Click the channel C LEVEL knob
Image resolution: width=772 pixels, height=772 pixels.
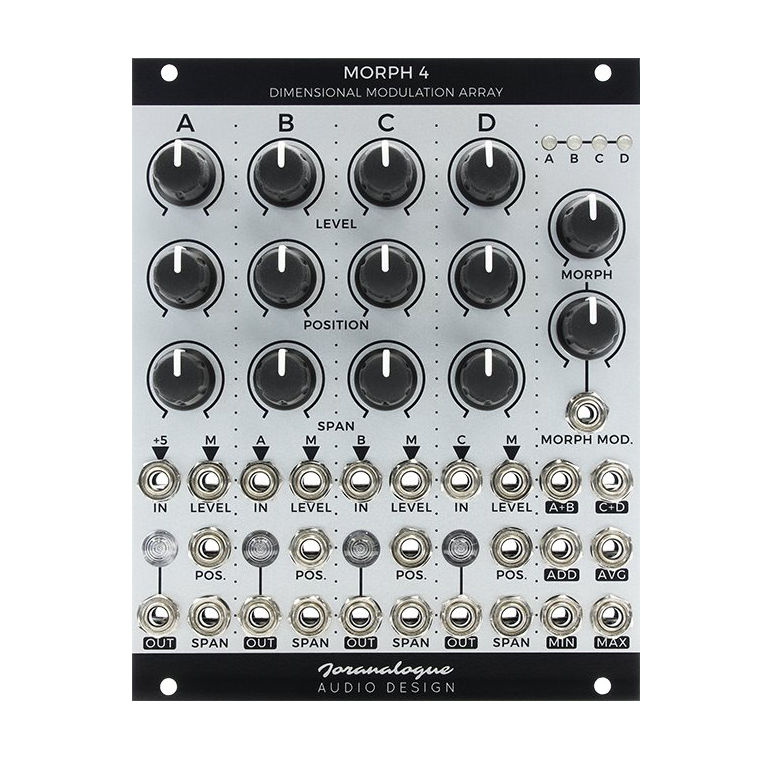pos(386,174)
